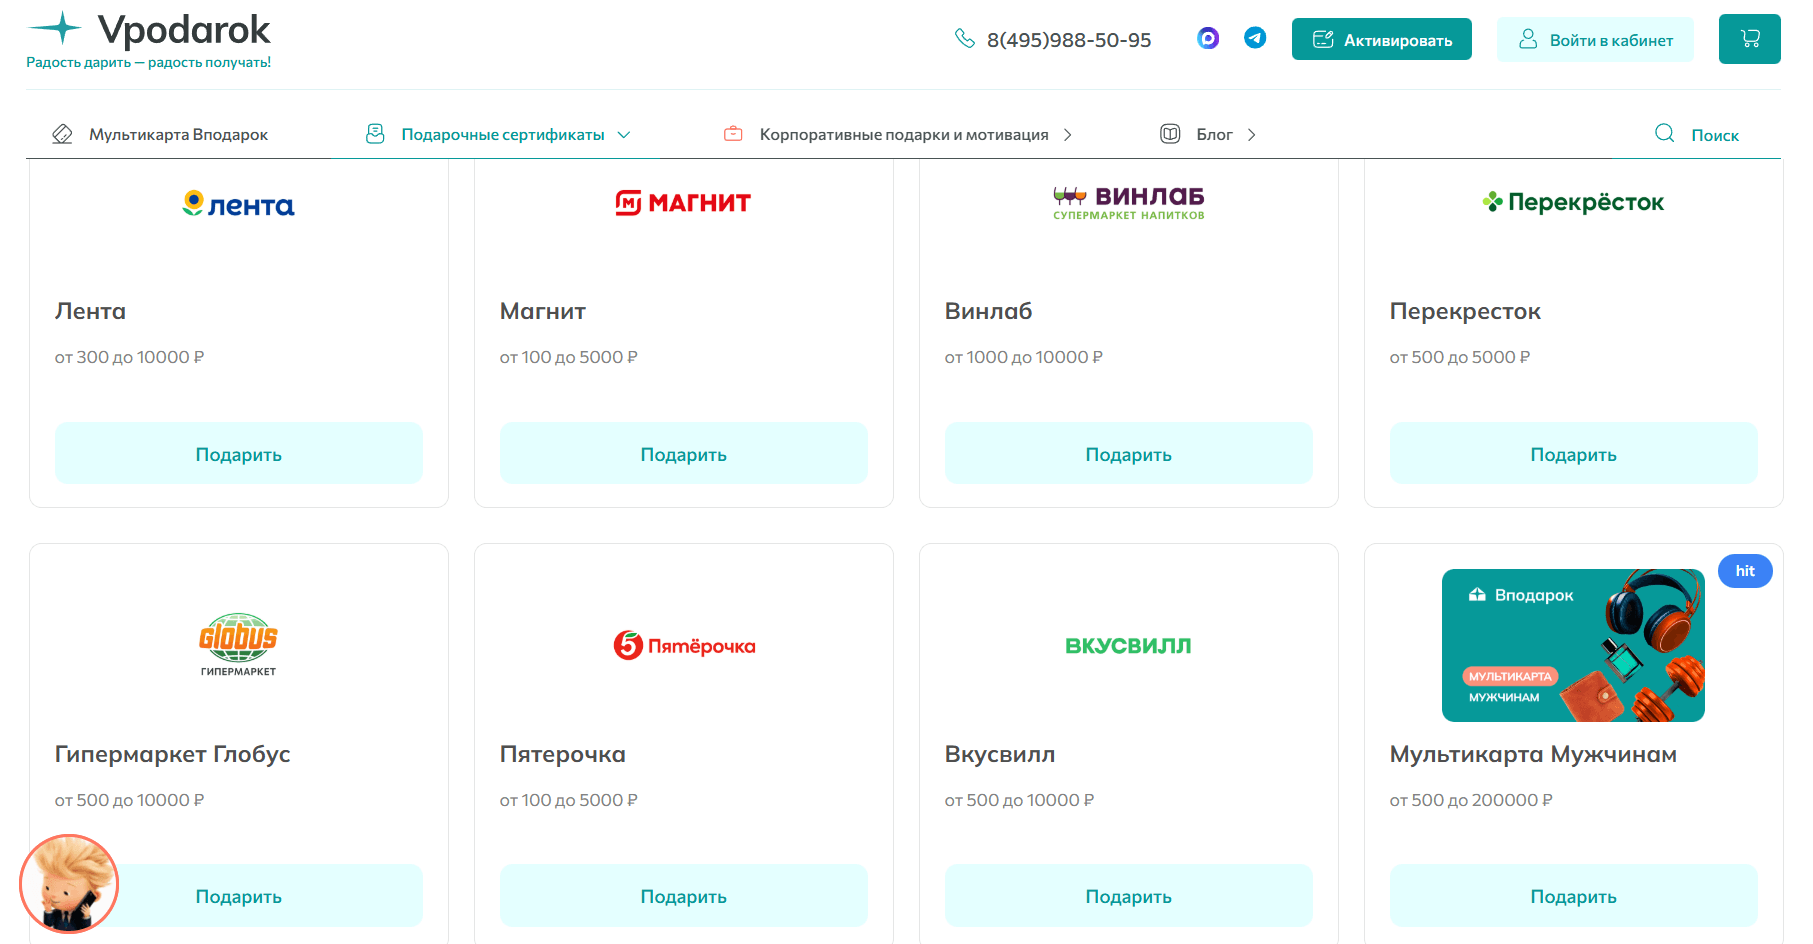Image resolution: width=1813 pixels, height=944 pixels.
Task: Expand Подарочные сертификаты dropdown chevron
Action: tap(624, 135)
